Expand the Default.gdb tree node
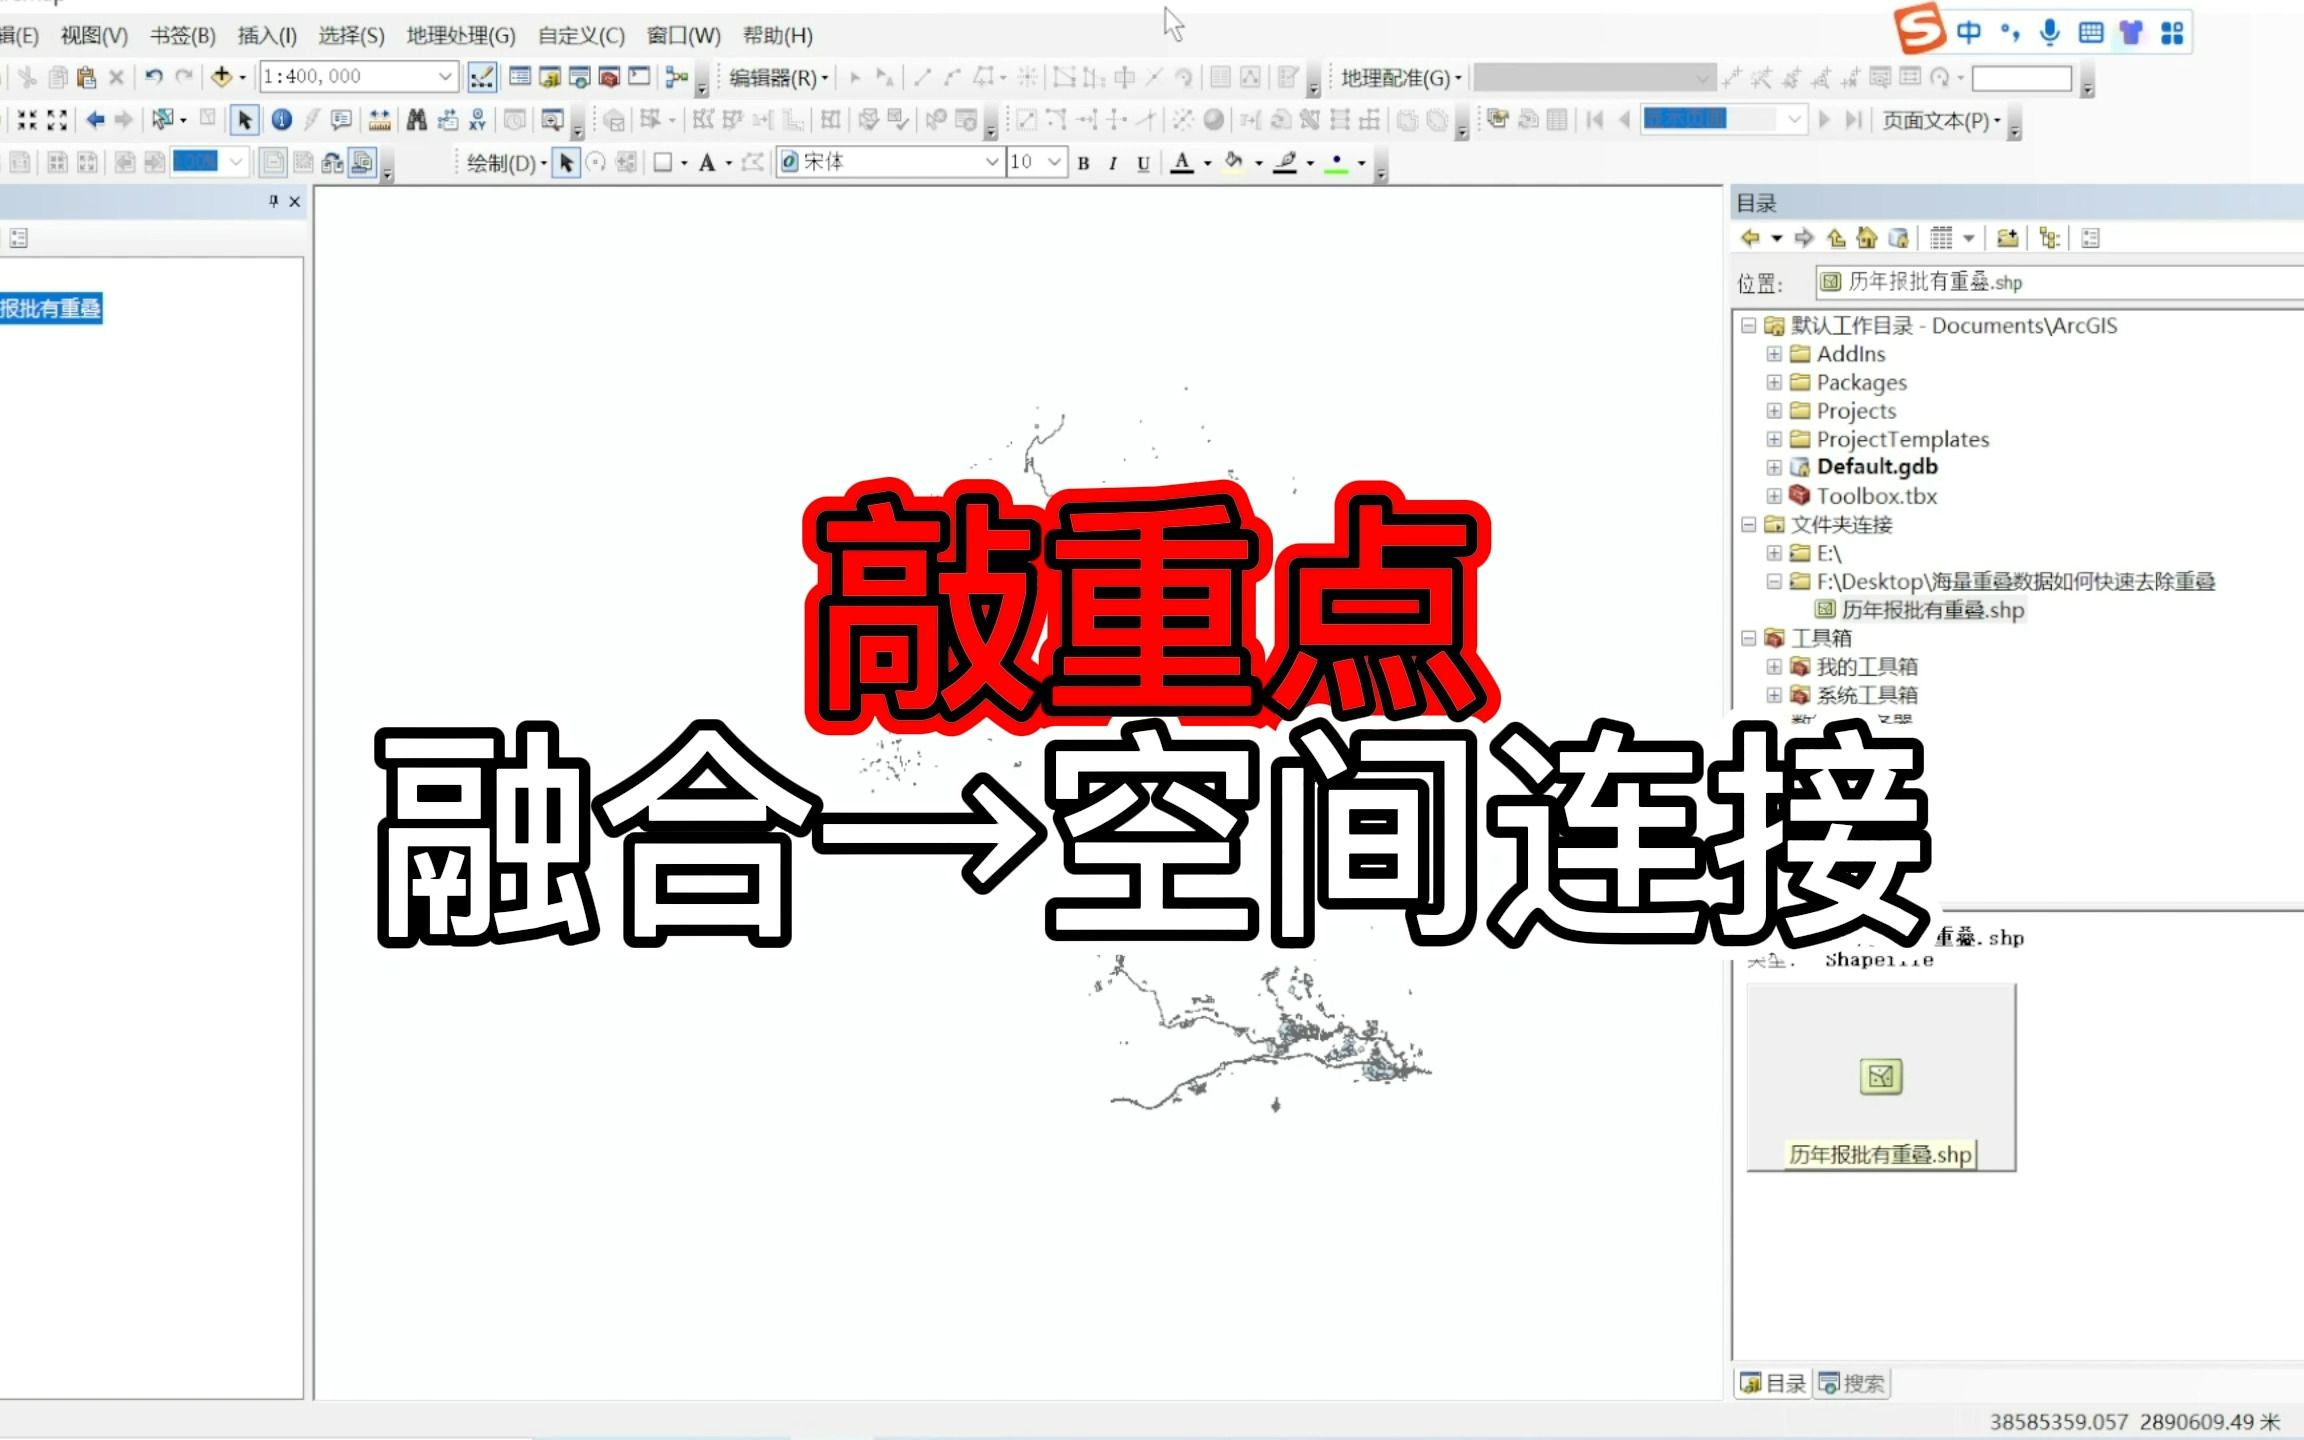 1773,467
